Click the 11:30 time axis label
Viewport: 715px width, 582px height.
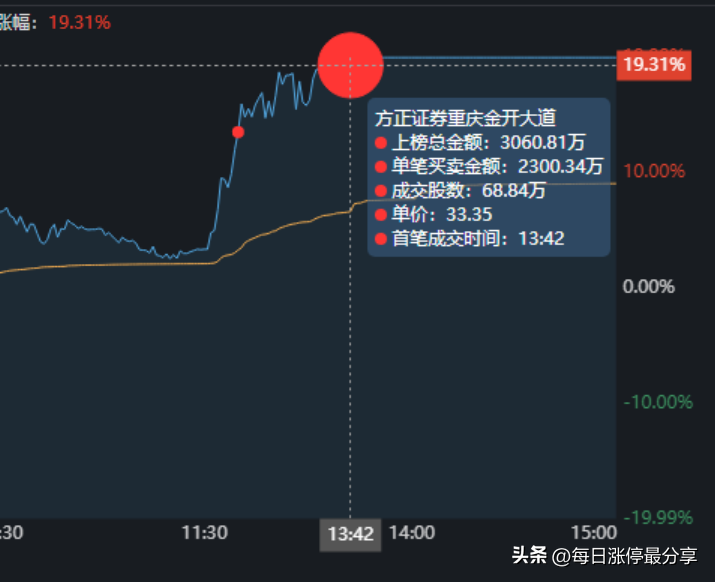tap(204, 533)
